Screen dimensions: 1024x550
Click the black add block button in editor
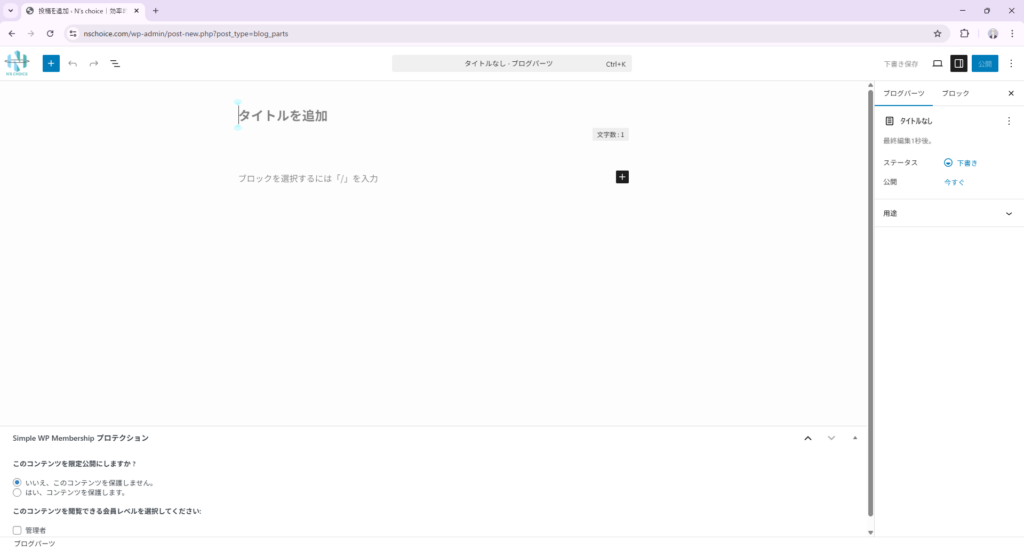[622, 177]
